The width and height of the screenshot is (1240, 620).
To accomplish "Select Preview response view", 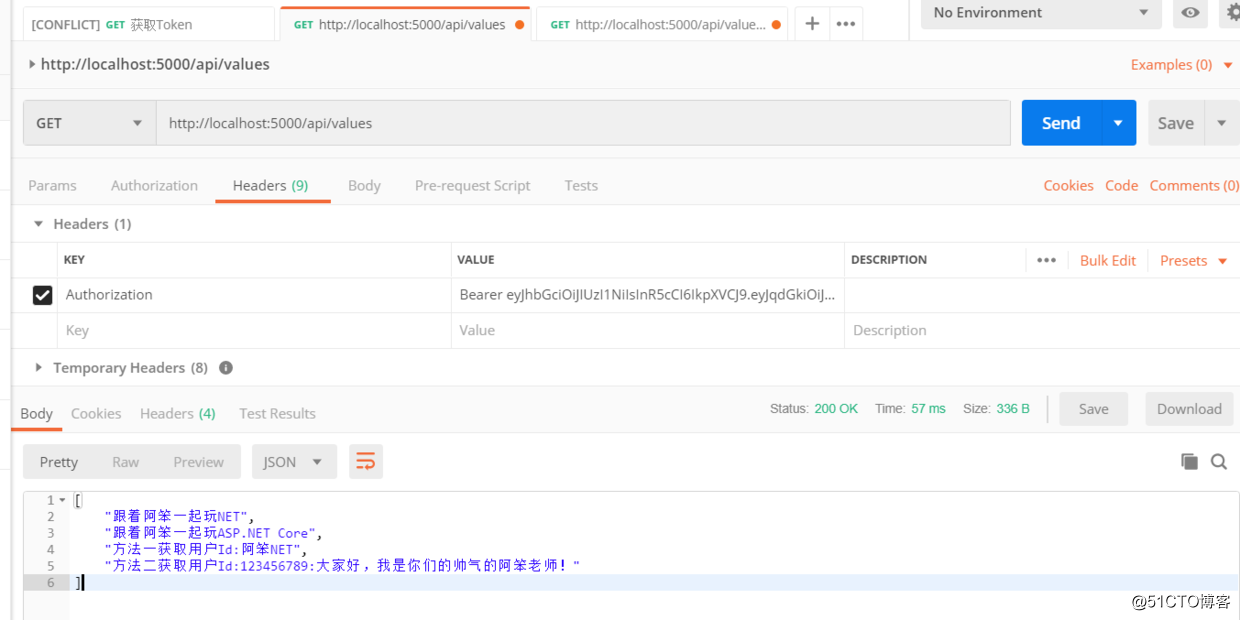I will coord(199,461).
